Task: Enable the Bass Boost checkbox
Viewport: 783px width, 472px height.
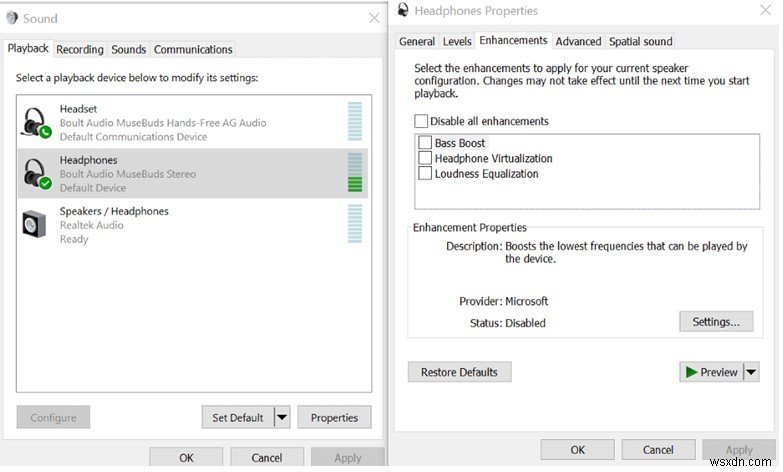Action: pos(426,143)
